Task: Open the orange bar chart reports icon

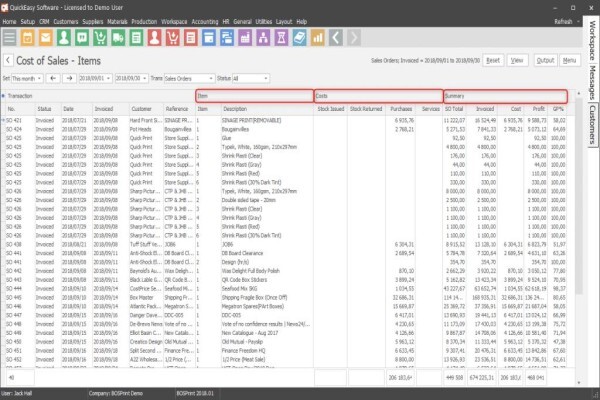Action: point(318,38)
